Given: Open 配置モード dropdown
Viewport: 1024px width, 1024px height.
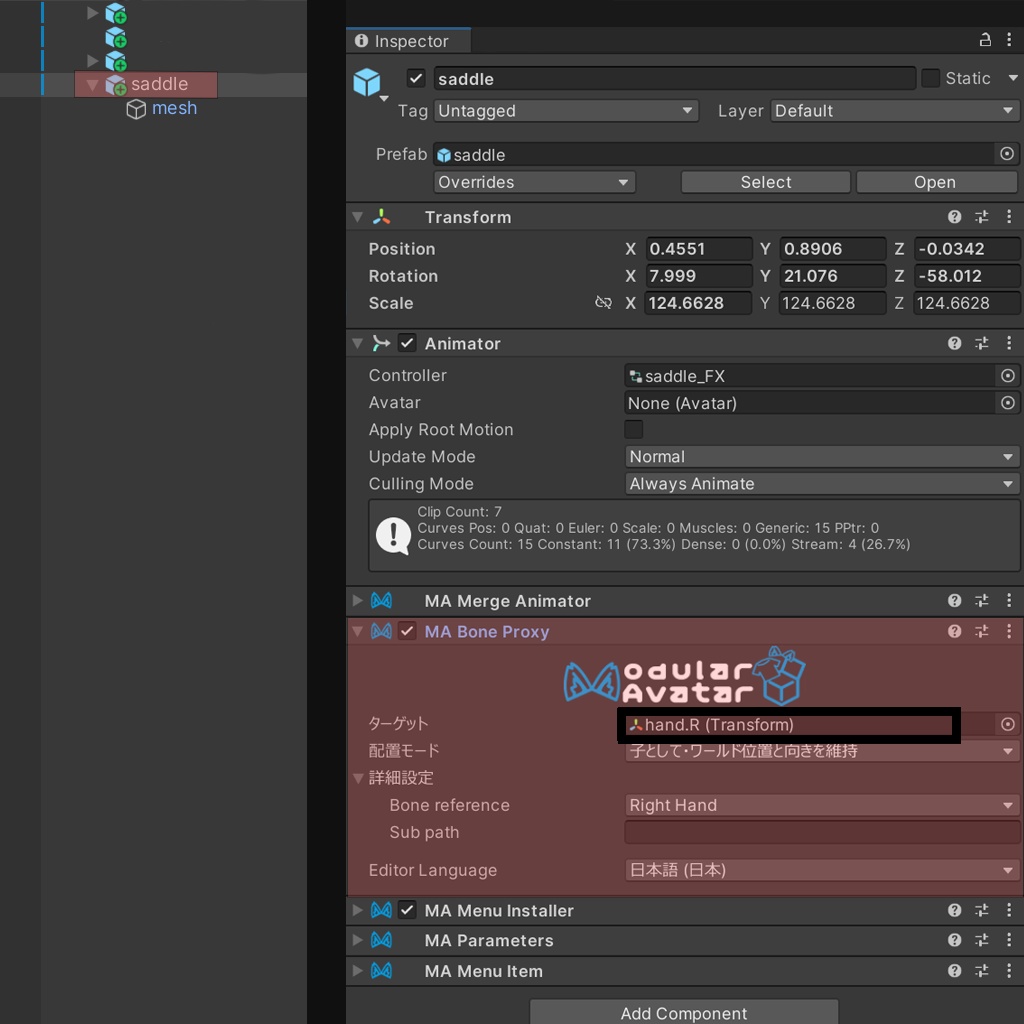Looking at the screenshot, I should [x=822, y=751].
